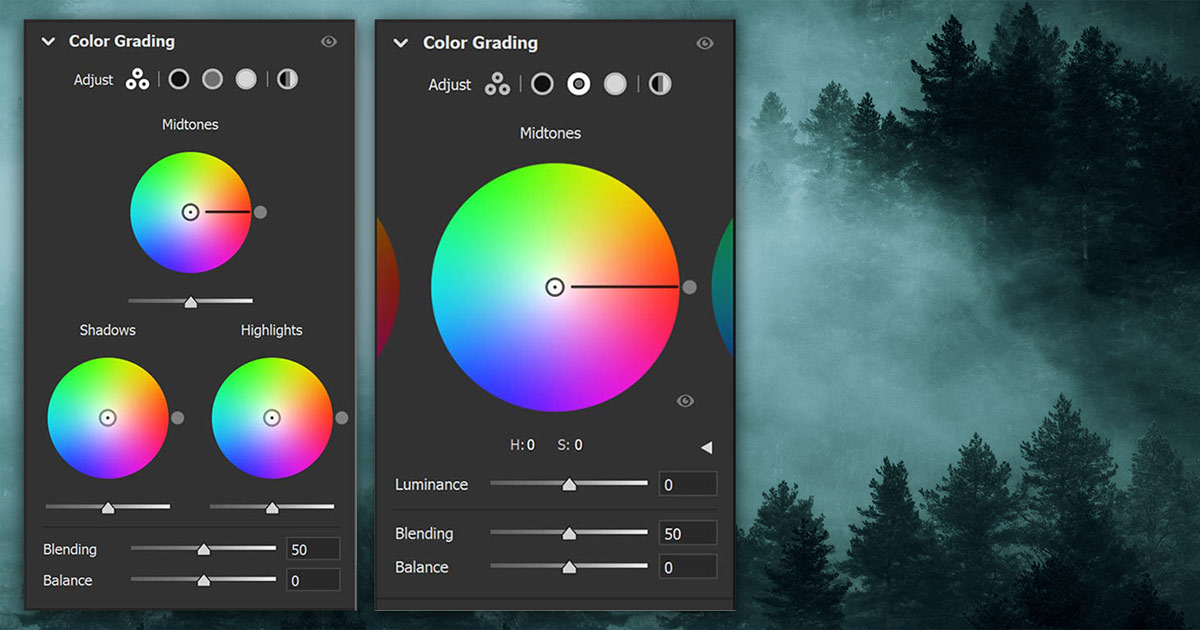Click the Blending slider in left panel

(203, 548)
